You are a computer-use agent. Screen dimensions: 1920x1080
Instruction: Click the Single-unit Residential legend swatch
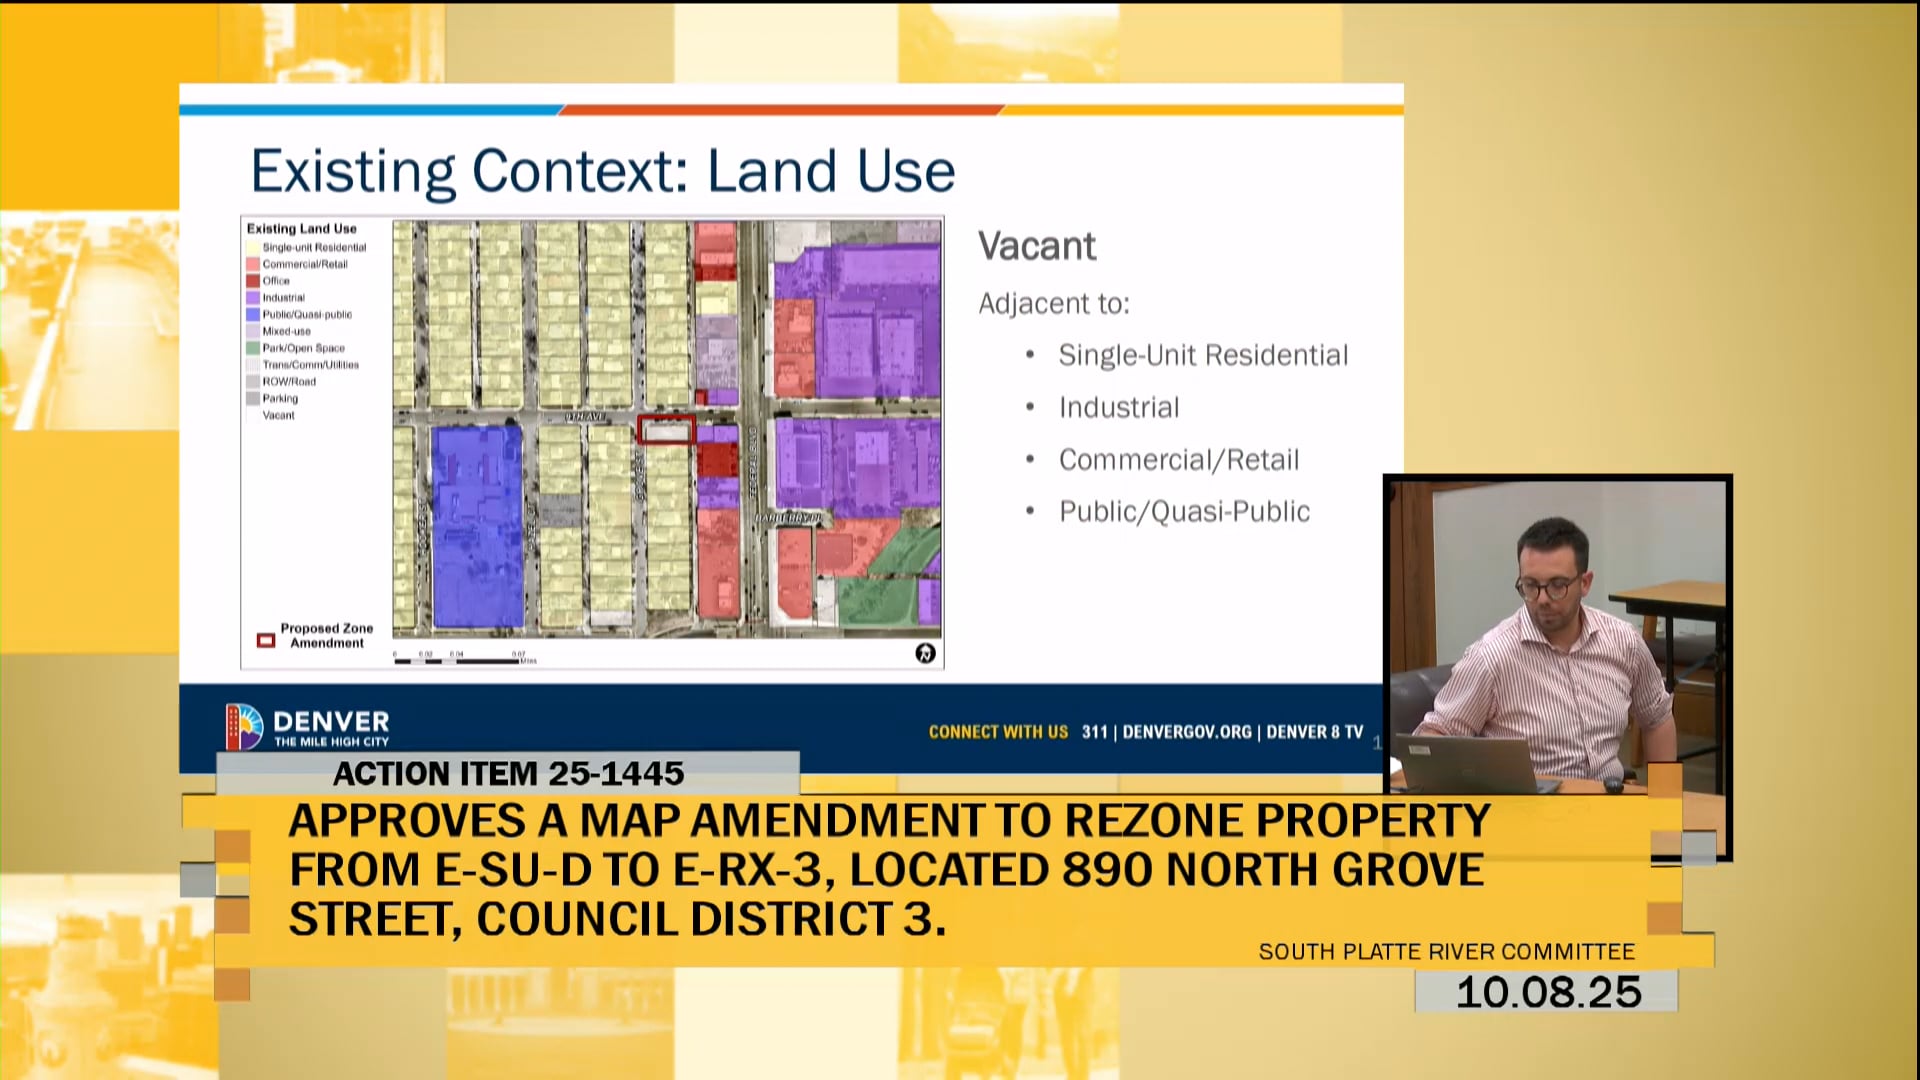click(253, 247)
